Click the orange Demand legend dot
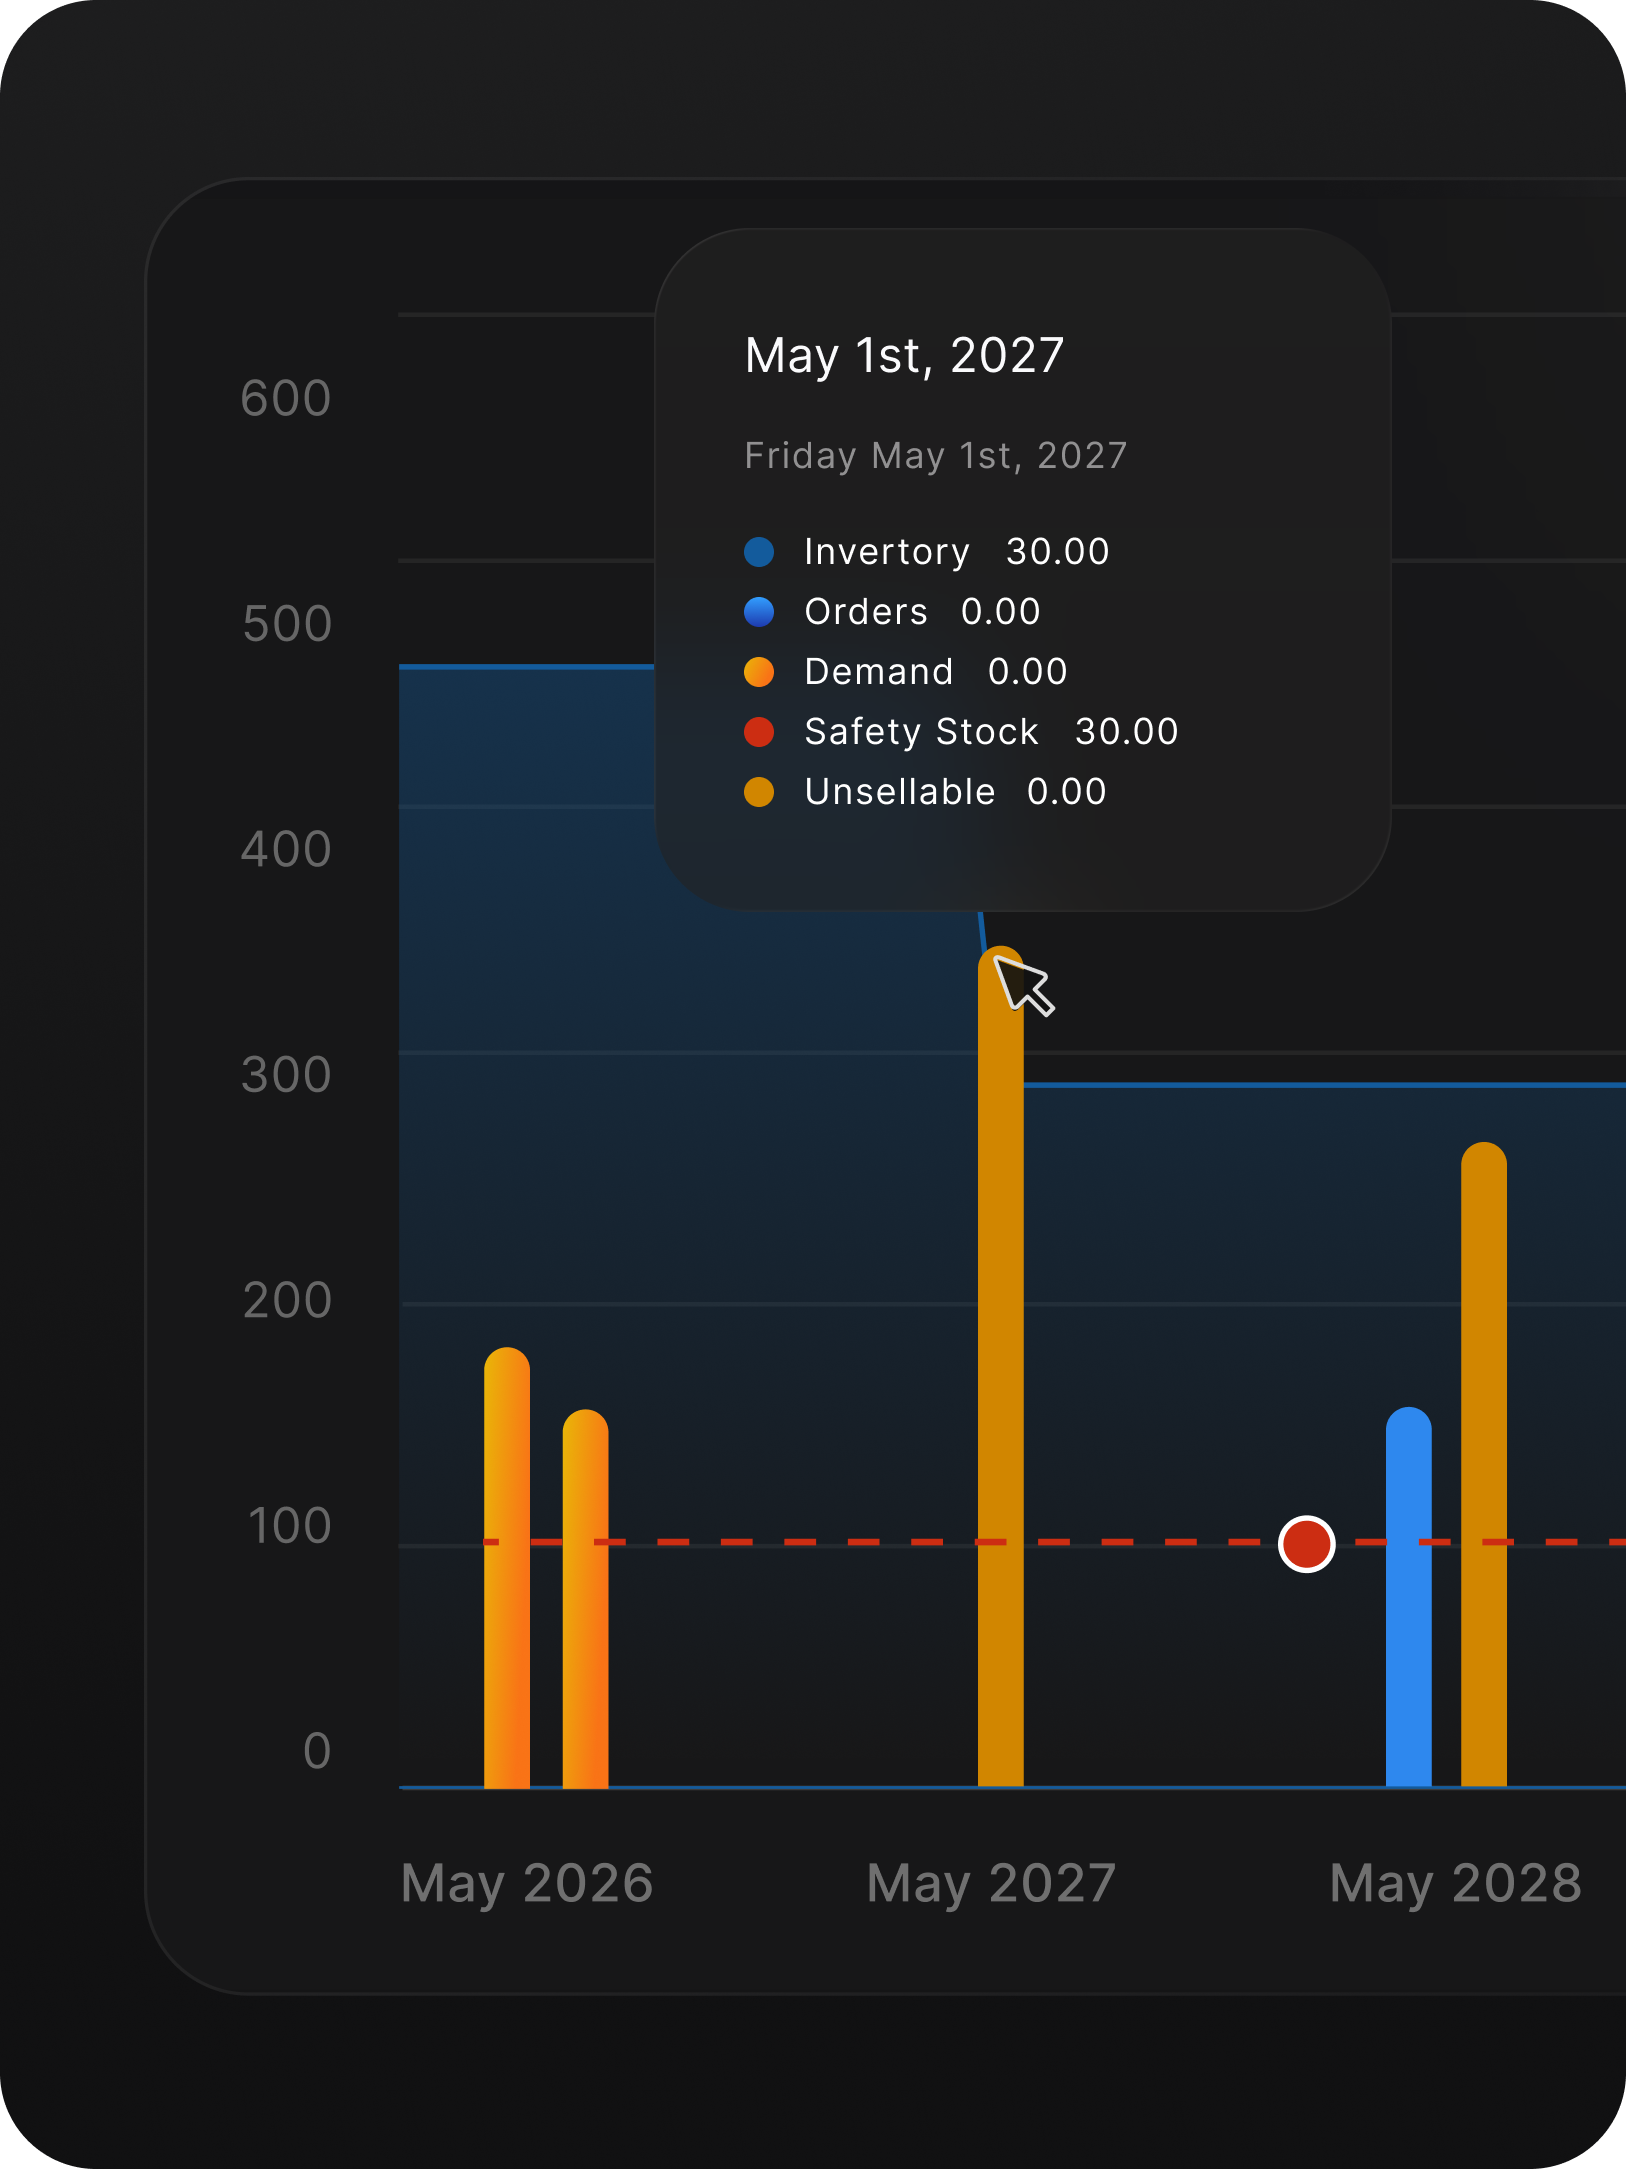 click(x=759, y=672)
